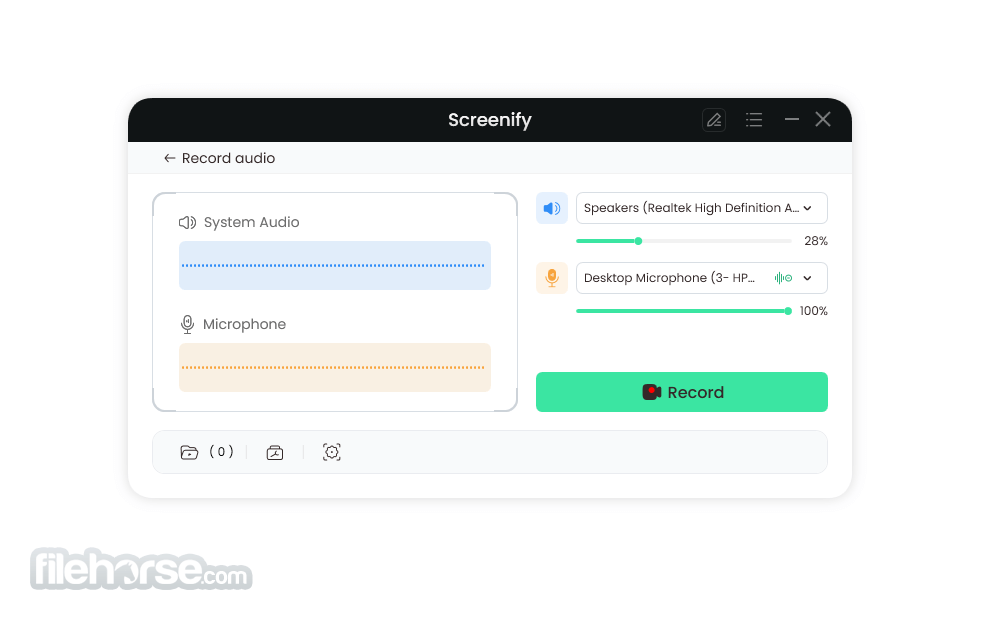
Task: Toggle the orange microphone icon
Action: 552,278
